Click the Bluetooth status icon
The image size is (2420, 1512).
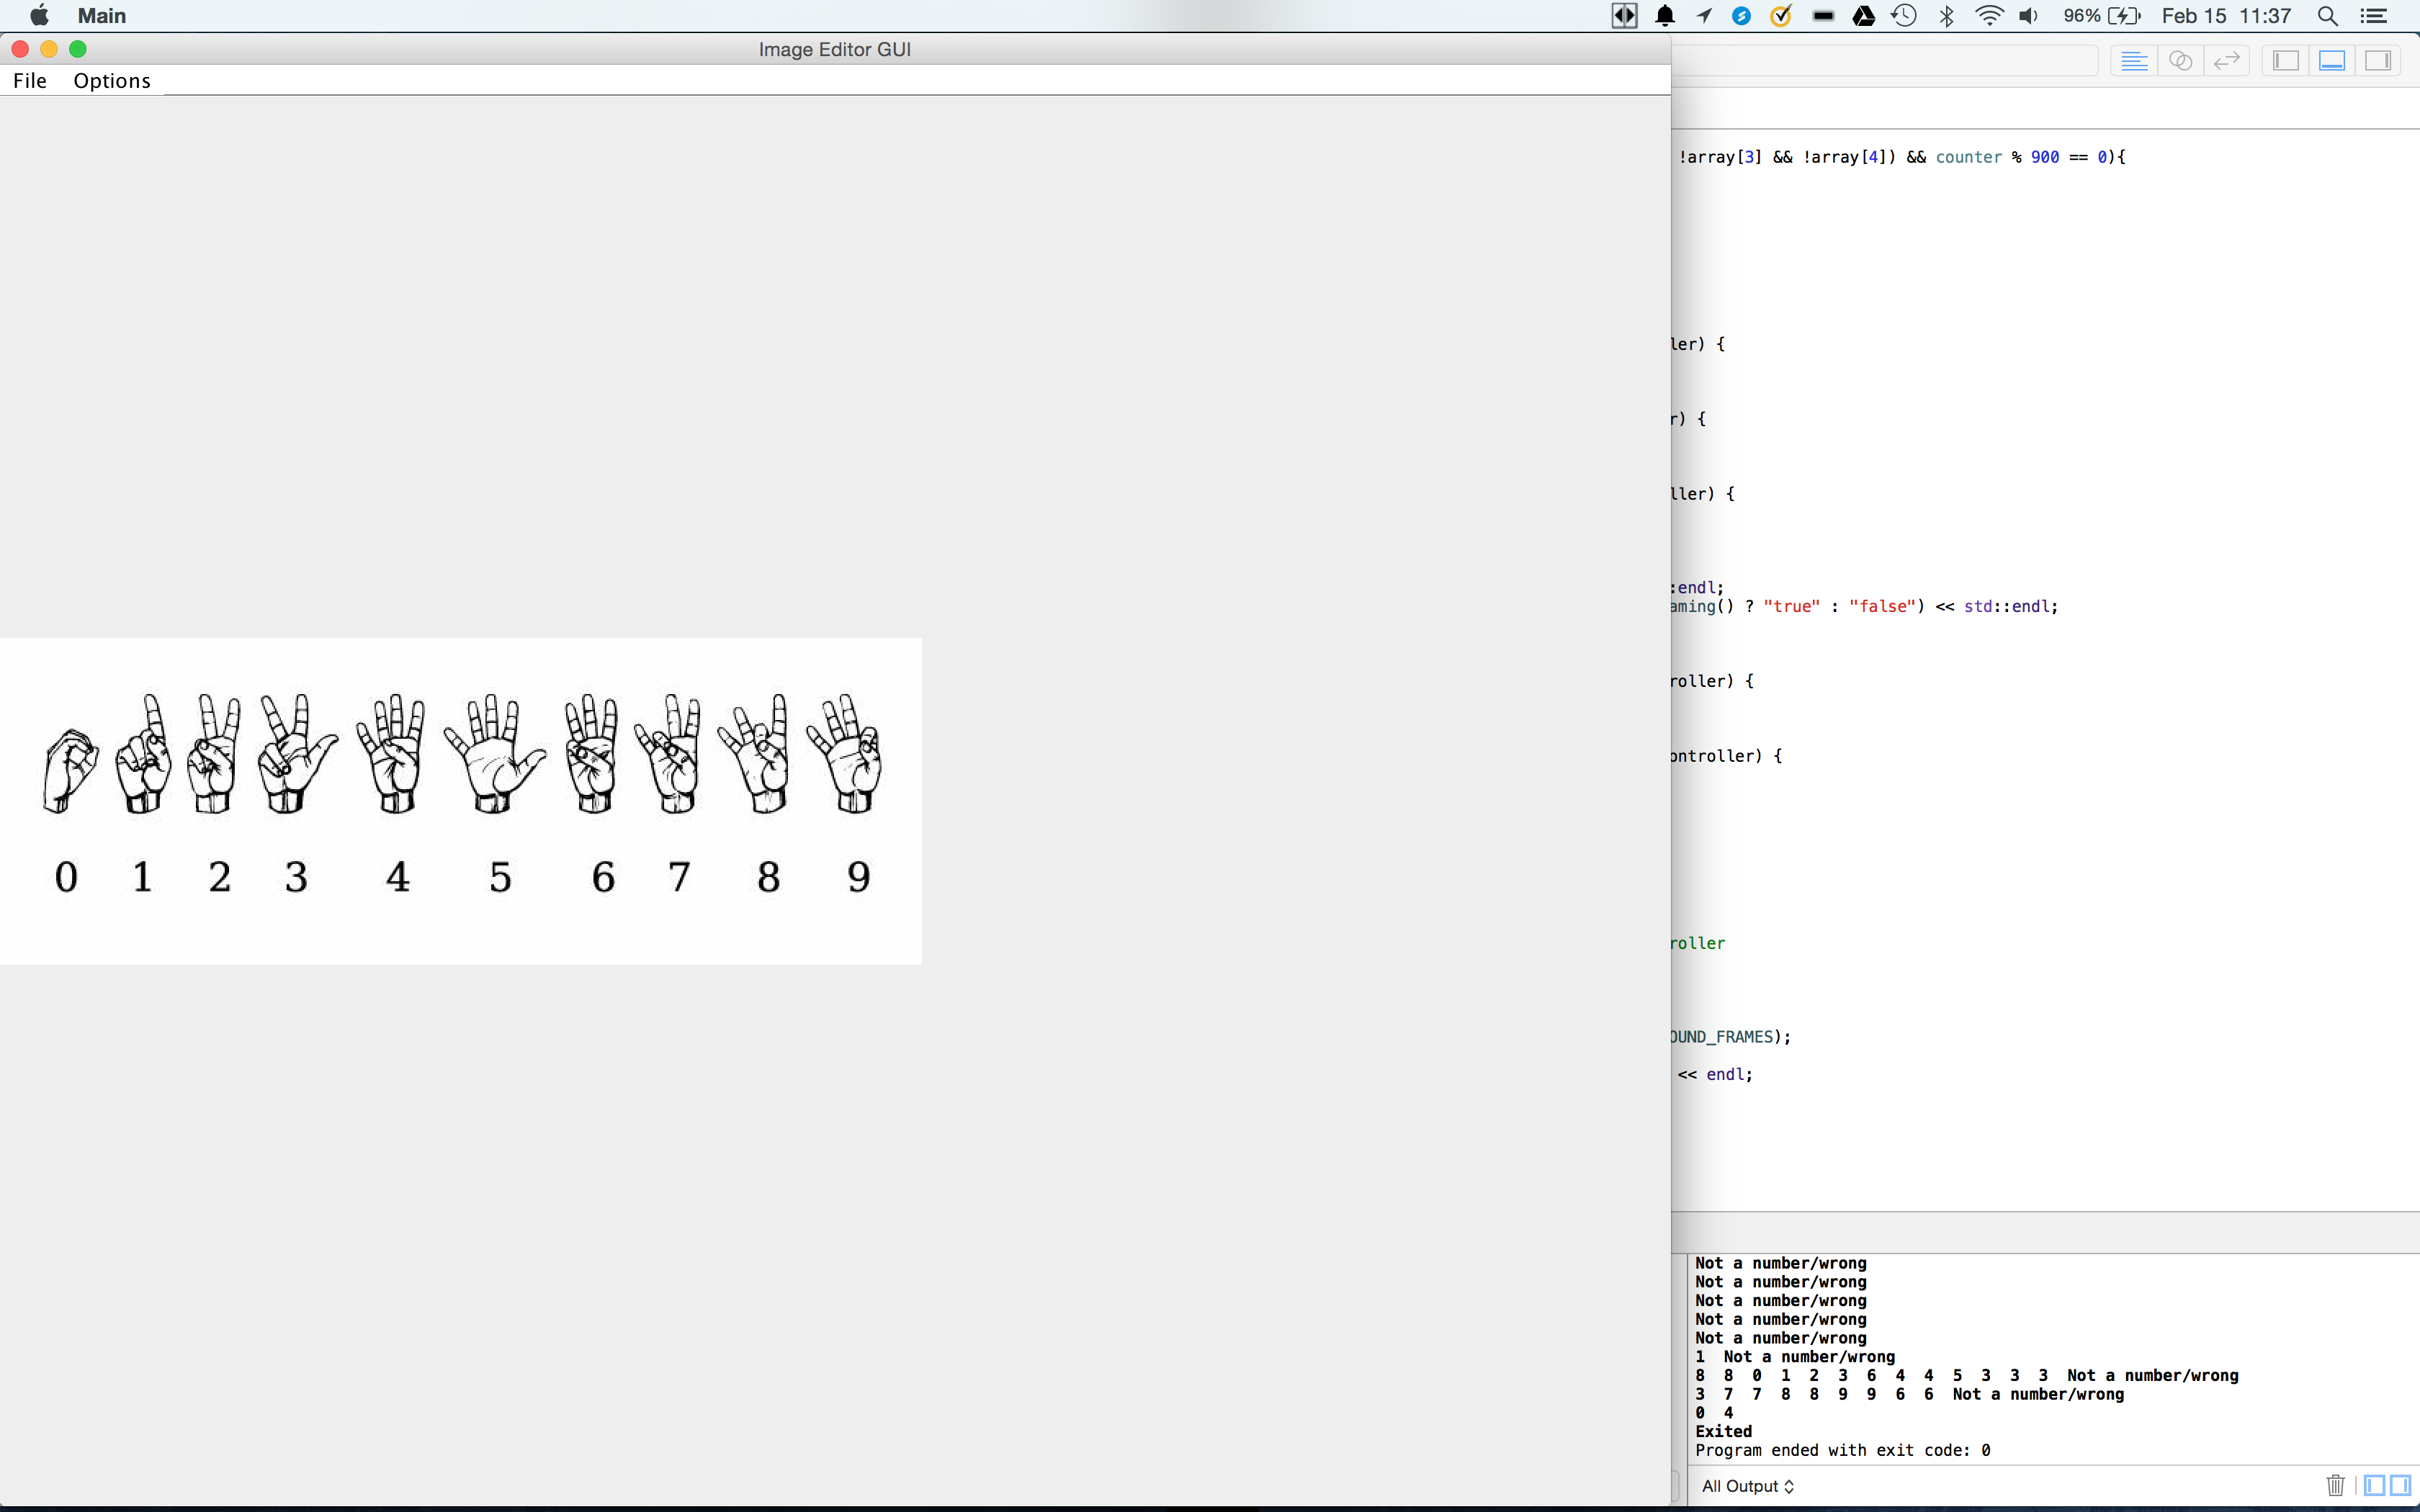coord(1946,16)
